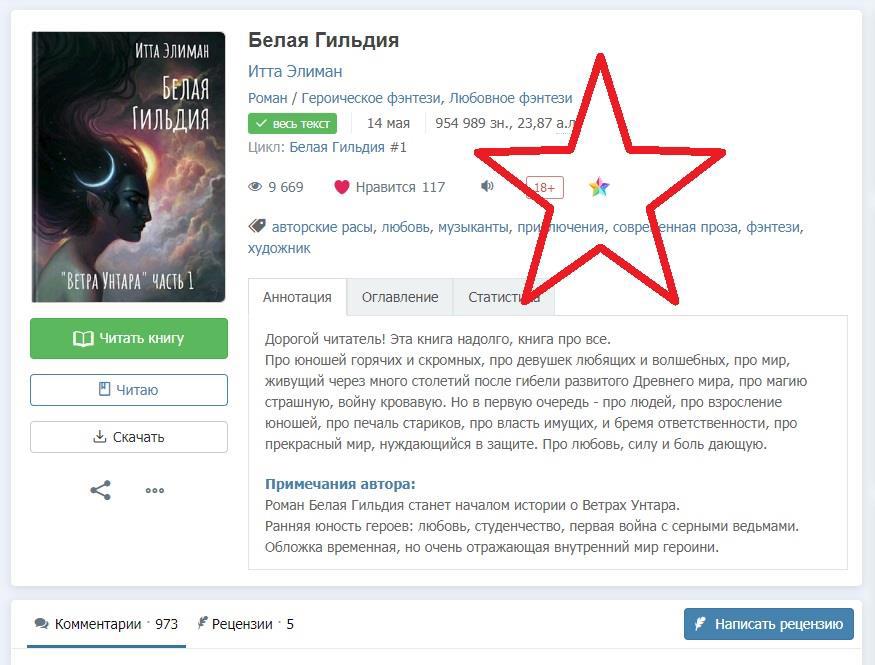The width and height of the screenshot is (875, 665).
Task: Click the share icon below Скачать
Action: point(100,490)
